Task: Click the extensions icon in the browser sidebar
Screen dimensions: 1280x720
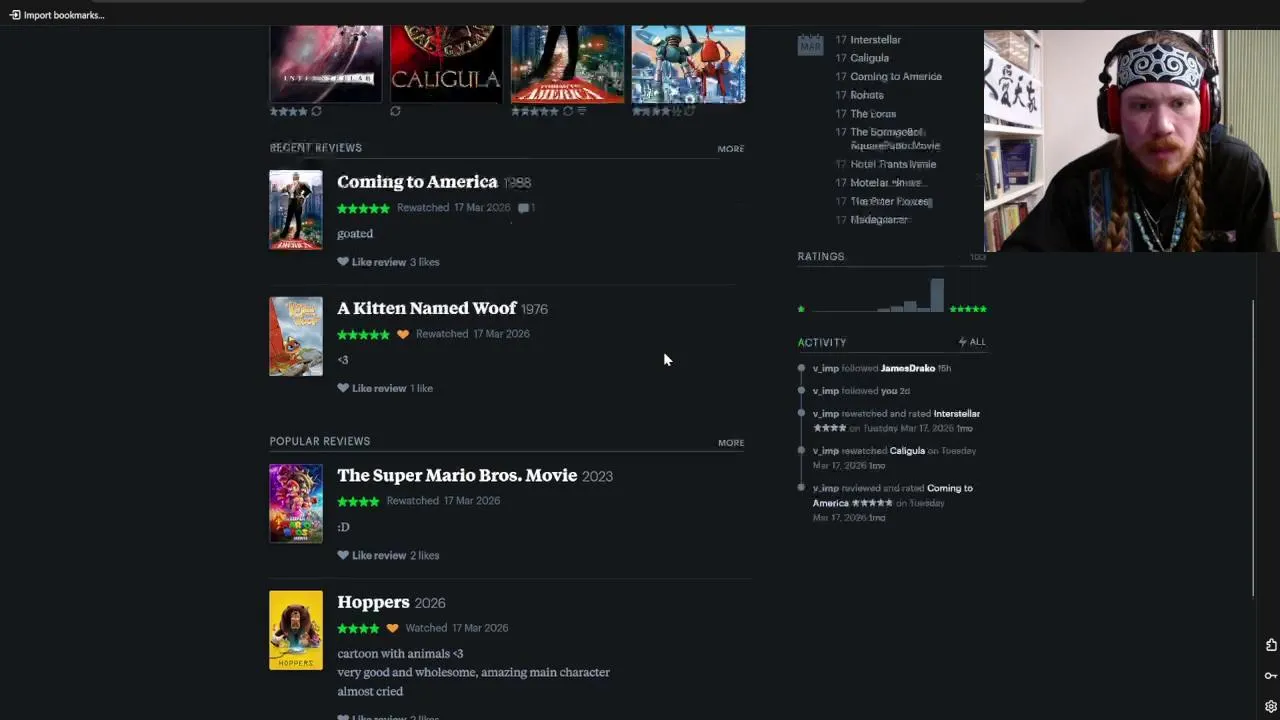Action: pos(1271,645)
